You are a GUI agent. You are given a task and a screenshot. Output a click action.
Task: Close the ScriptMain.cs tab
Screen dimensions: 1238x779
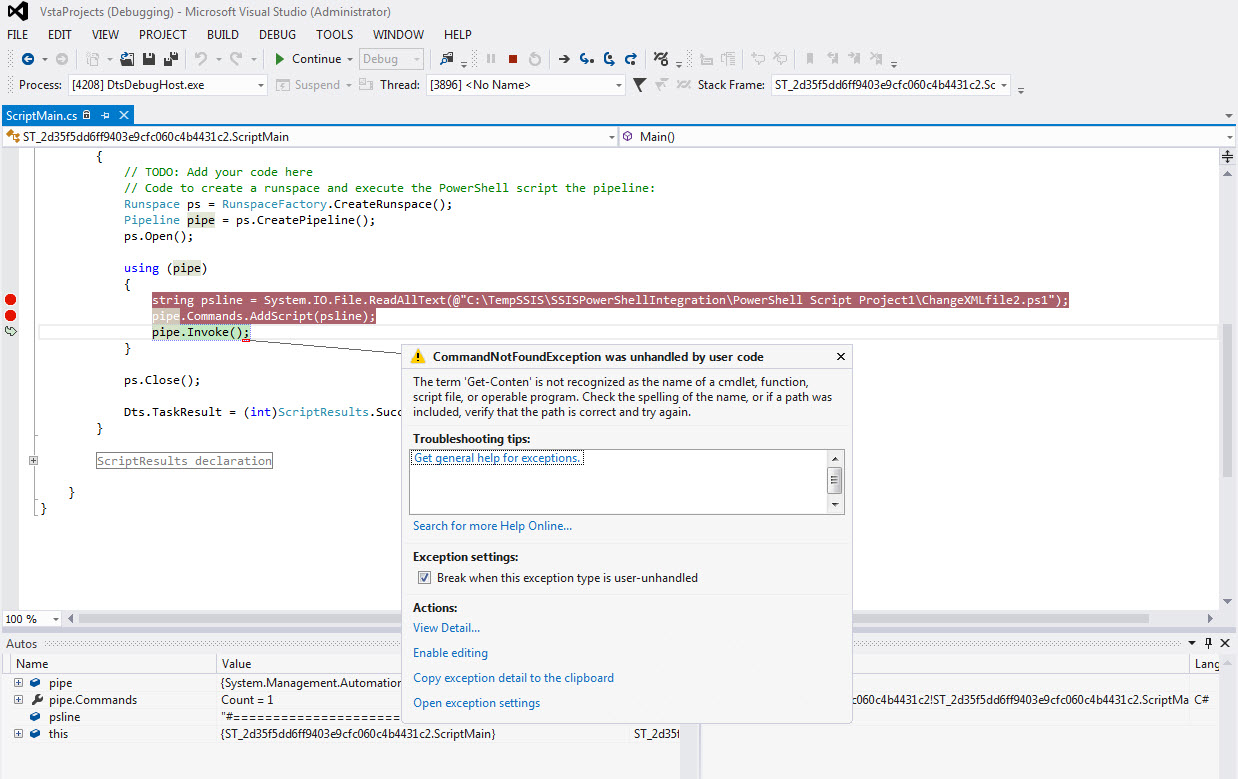click(x=125, y=116)
